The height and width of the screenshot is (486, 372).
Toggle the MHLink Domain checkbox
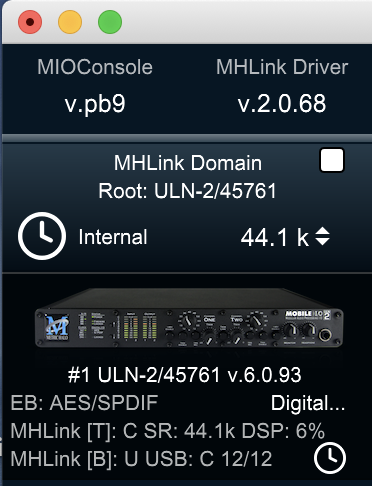332,160
